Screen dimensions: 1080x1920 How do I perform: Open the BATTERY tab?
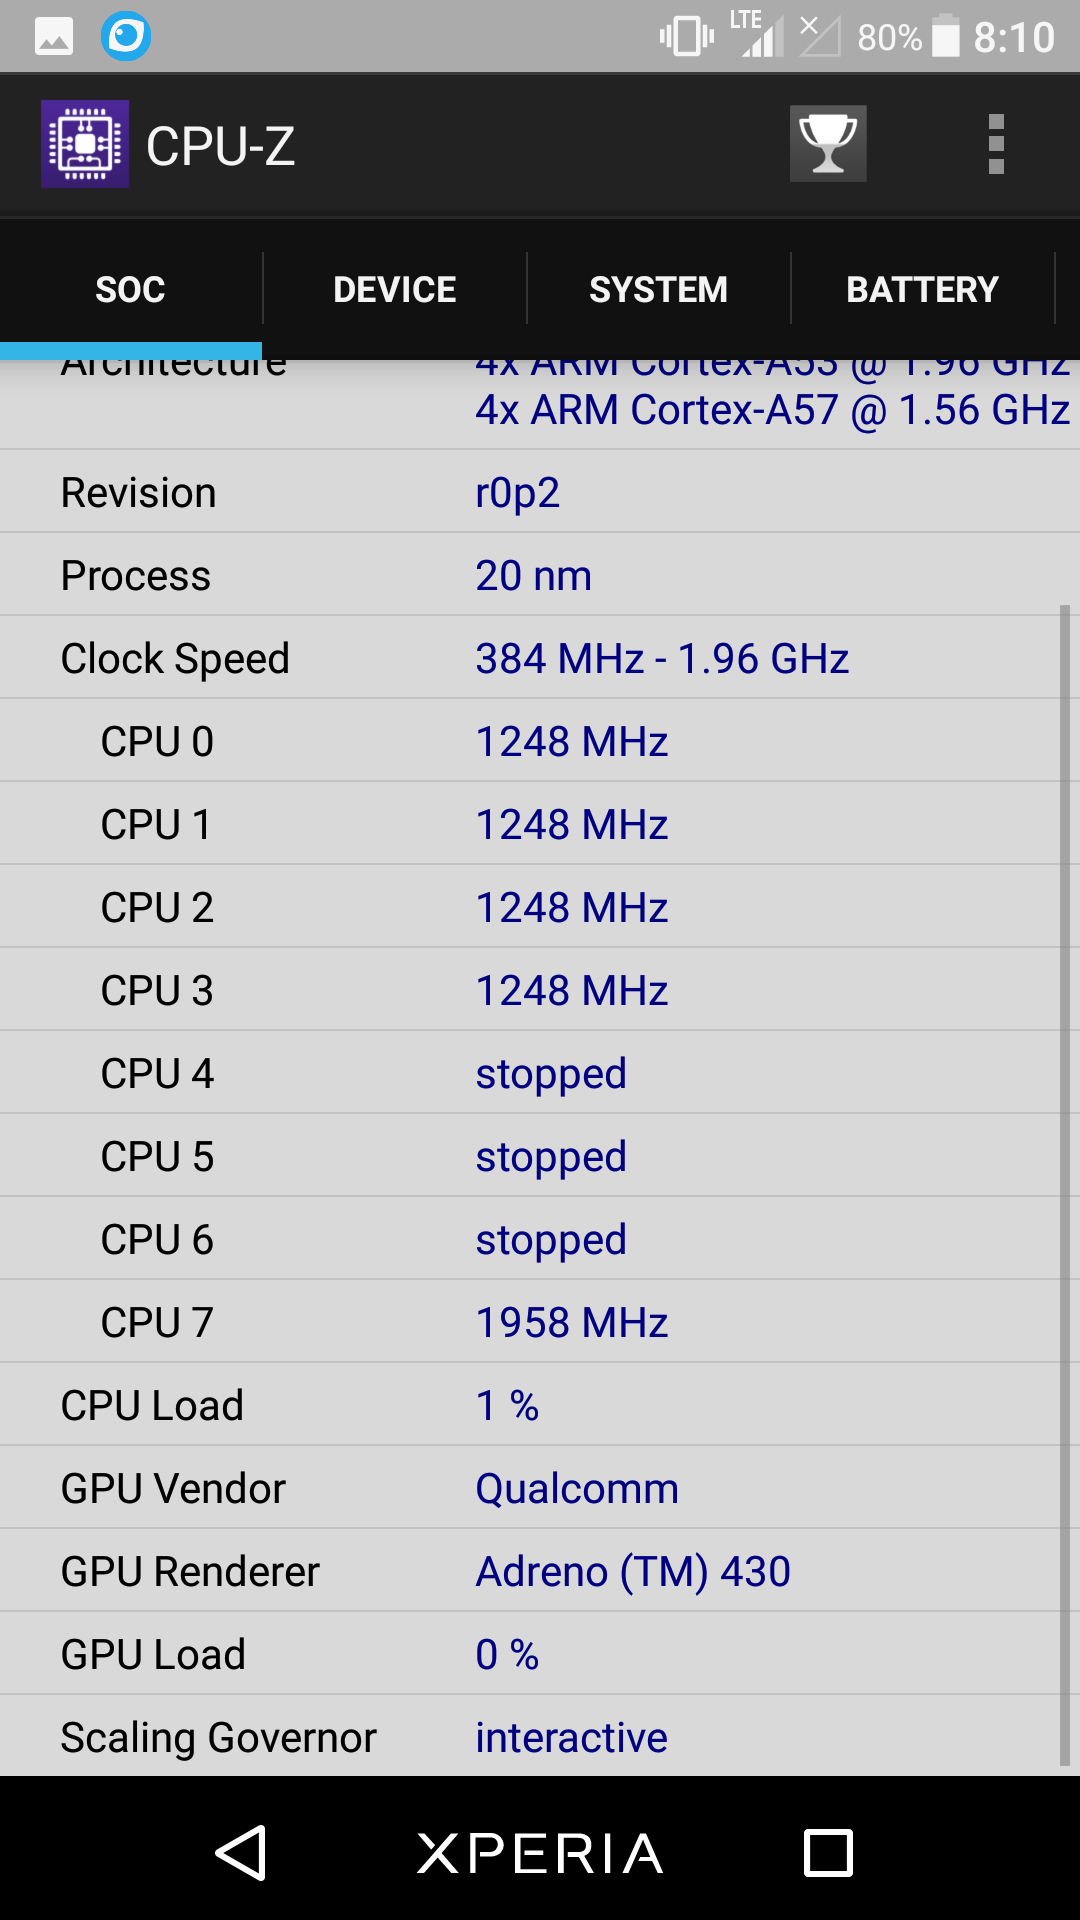point(923,289)
